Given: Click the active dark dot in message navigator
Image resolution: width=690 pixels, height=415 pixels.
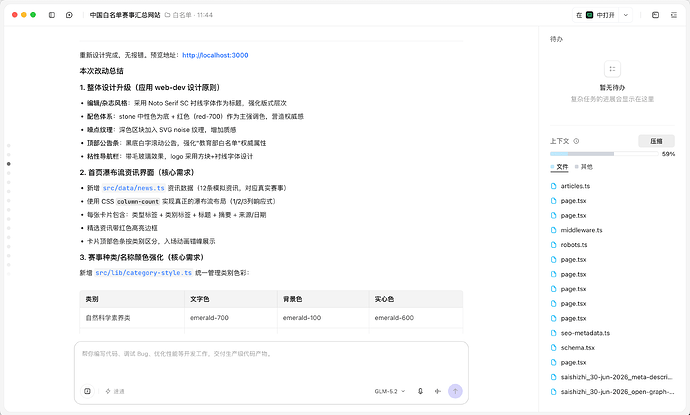Looking at the screenshot, I should point(8,164).
